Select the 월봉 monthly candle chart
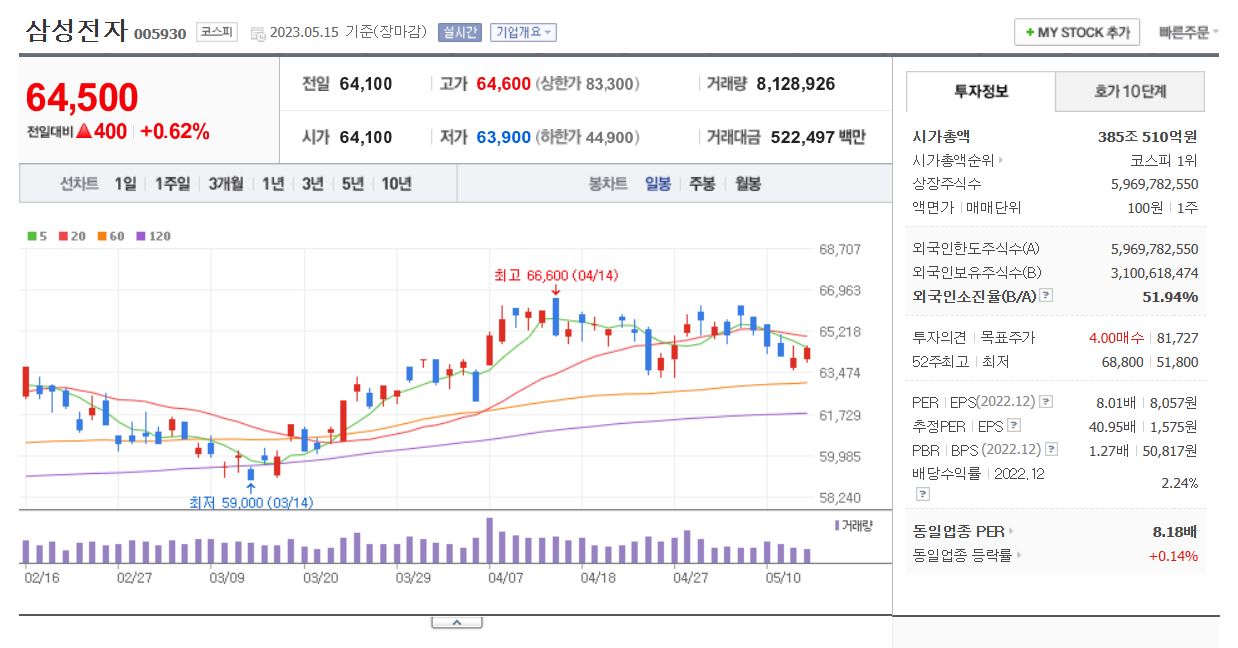 747,184
